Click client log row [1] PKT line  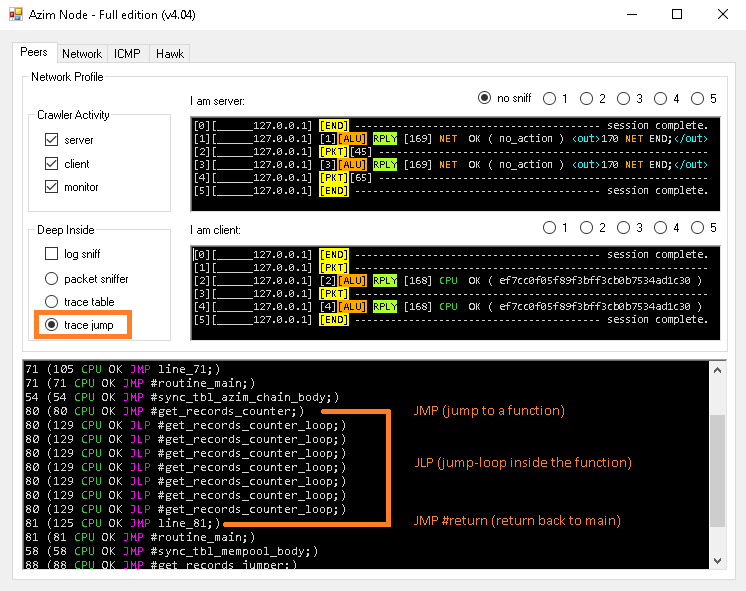click(x=451, y=267)
